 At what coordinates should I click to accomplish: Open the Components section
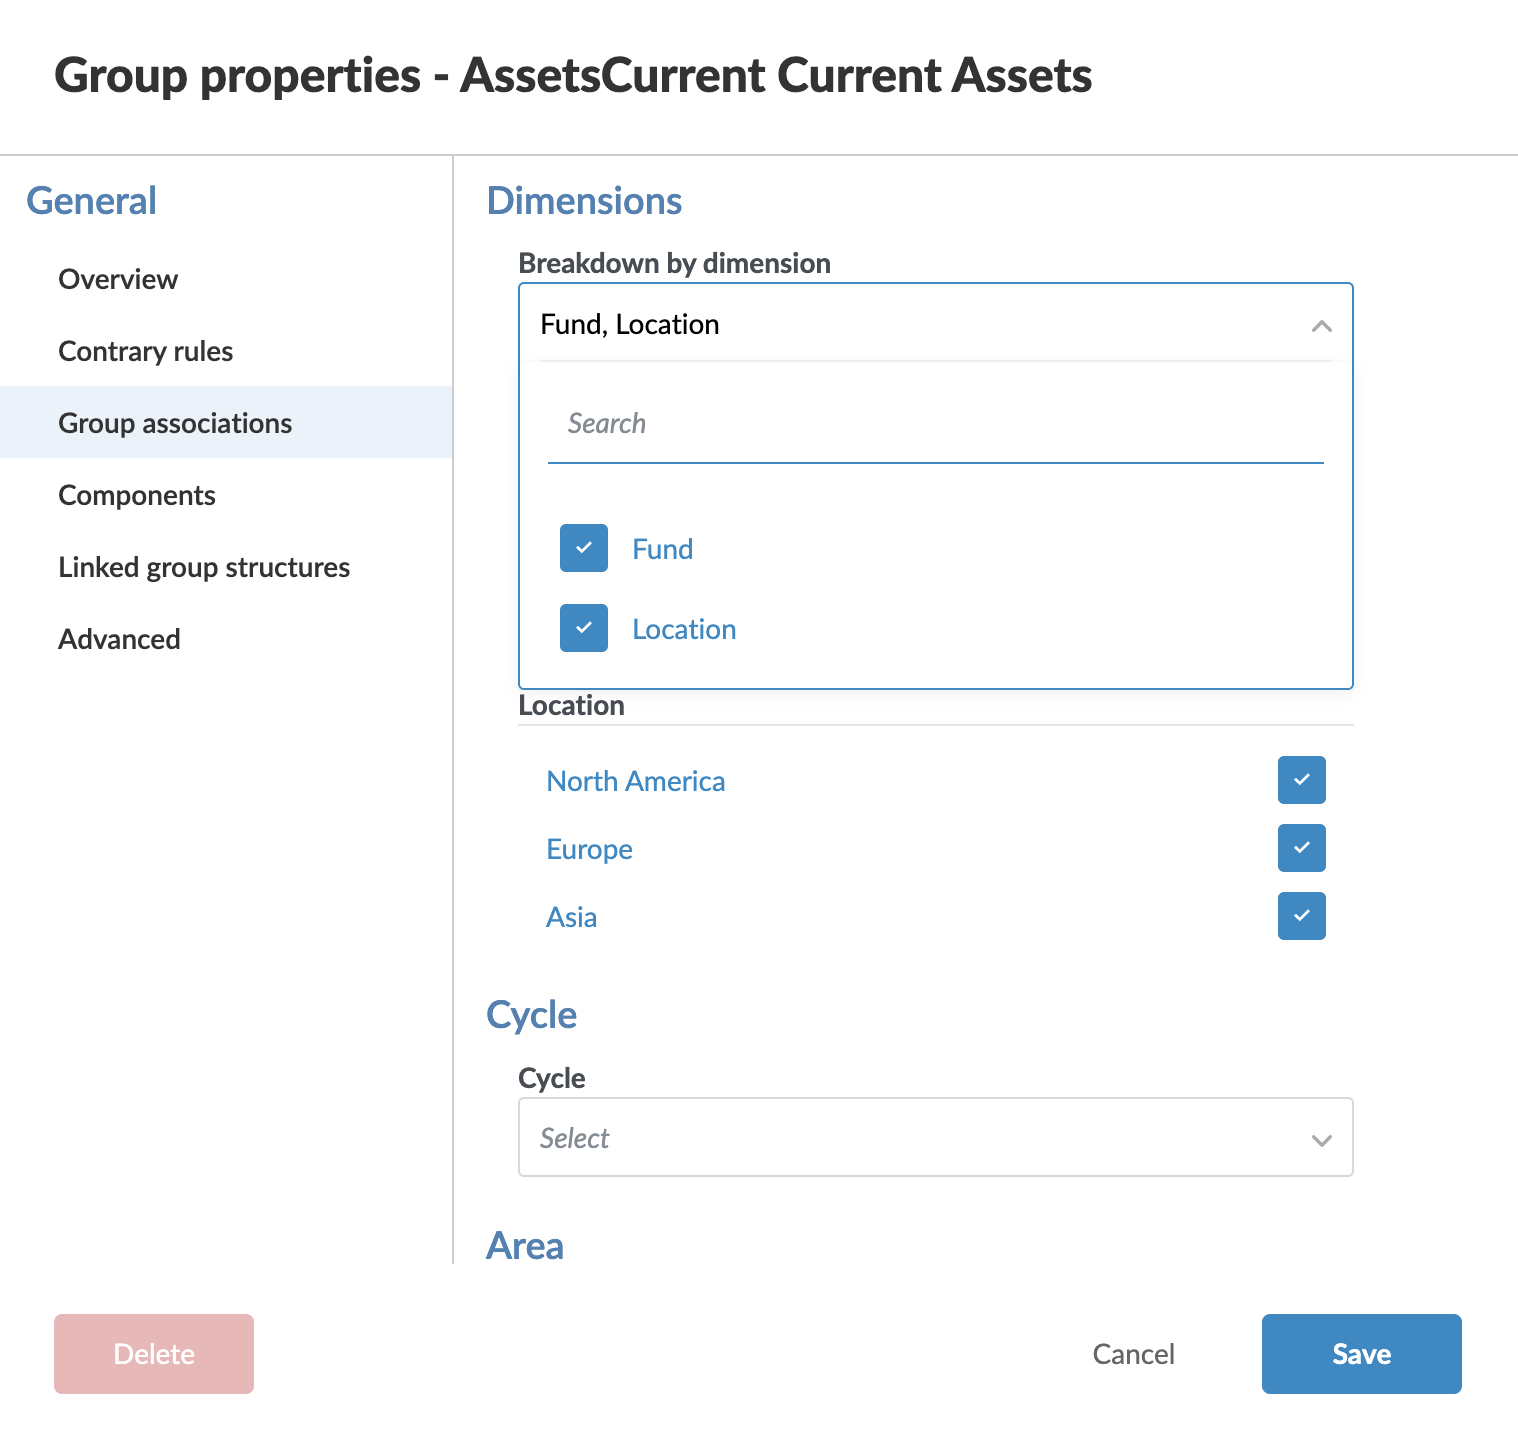[137, 495]
